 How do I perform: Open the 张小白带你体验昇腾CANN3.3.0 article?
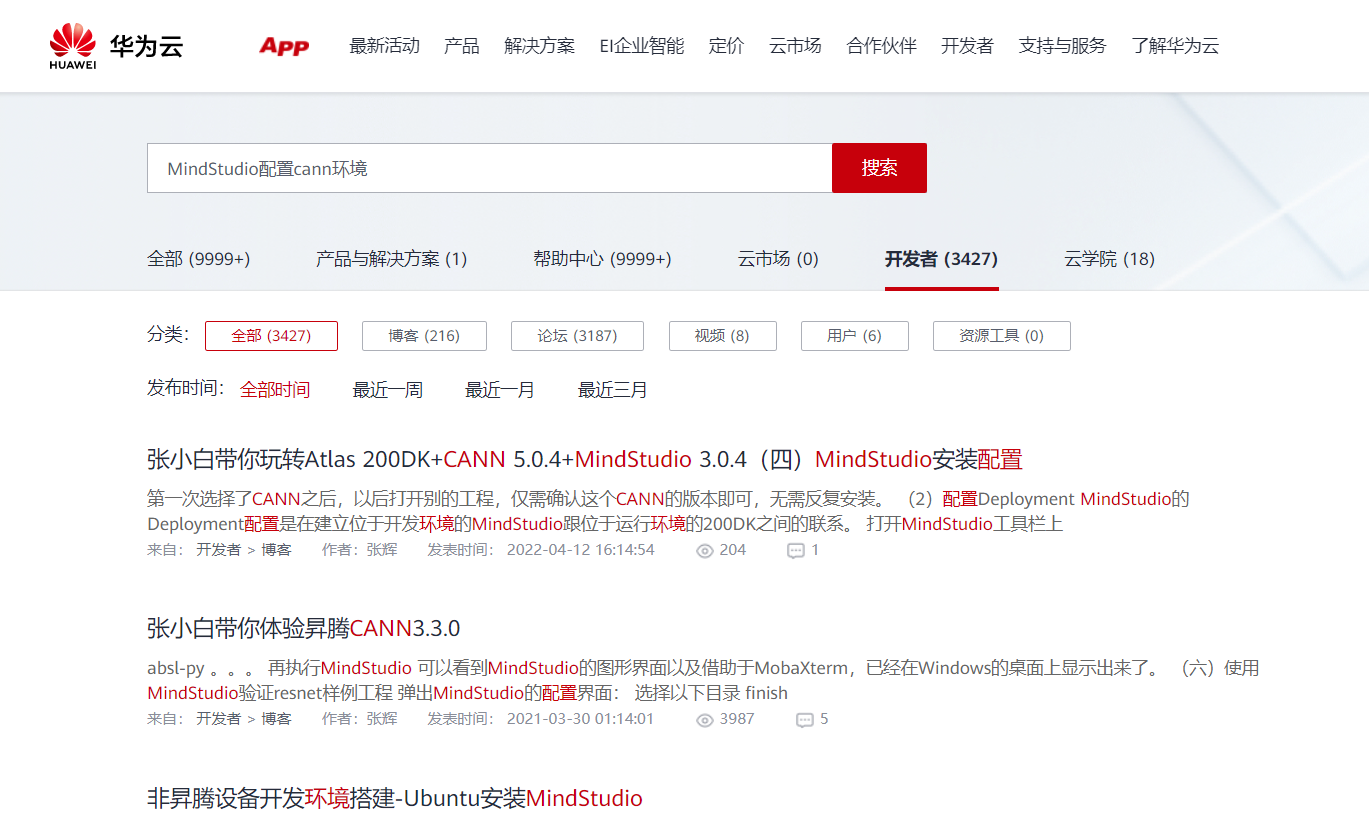(303, 629)
